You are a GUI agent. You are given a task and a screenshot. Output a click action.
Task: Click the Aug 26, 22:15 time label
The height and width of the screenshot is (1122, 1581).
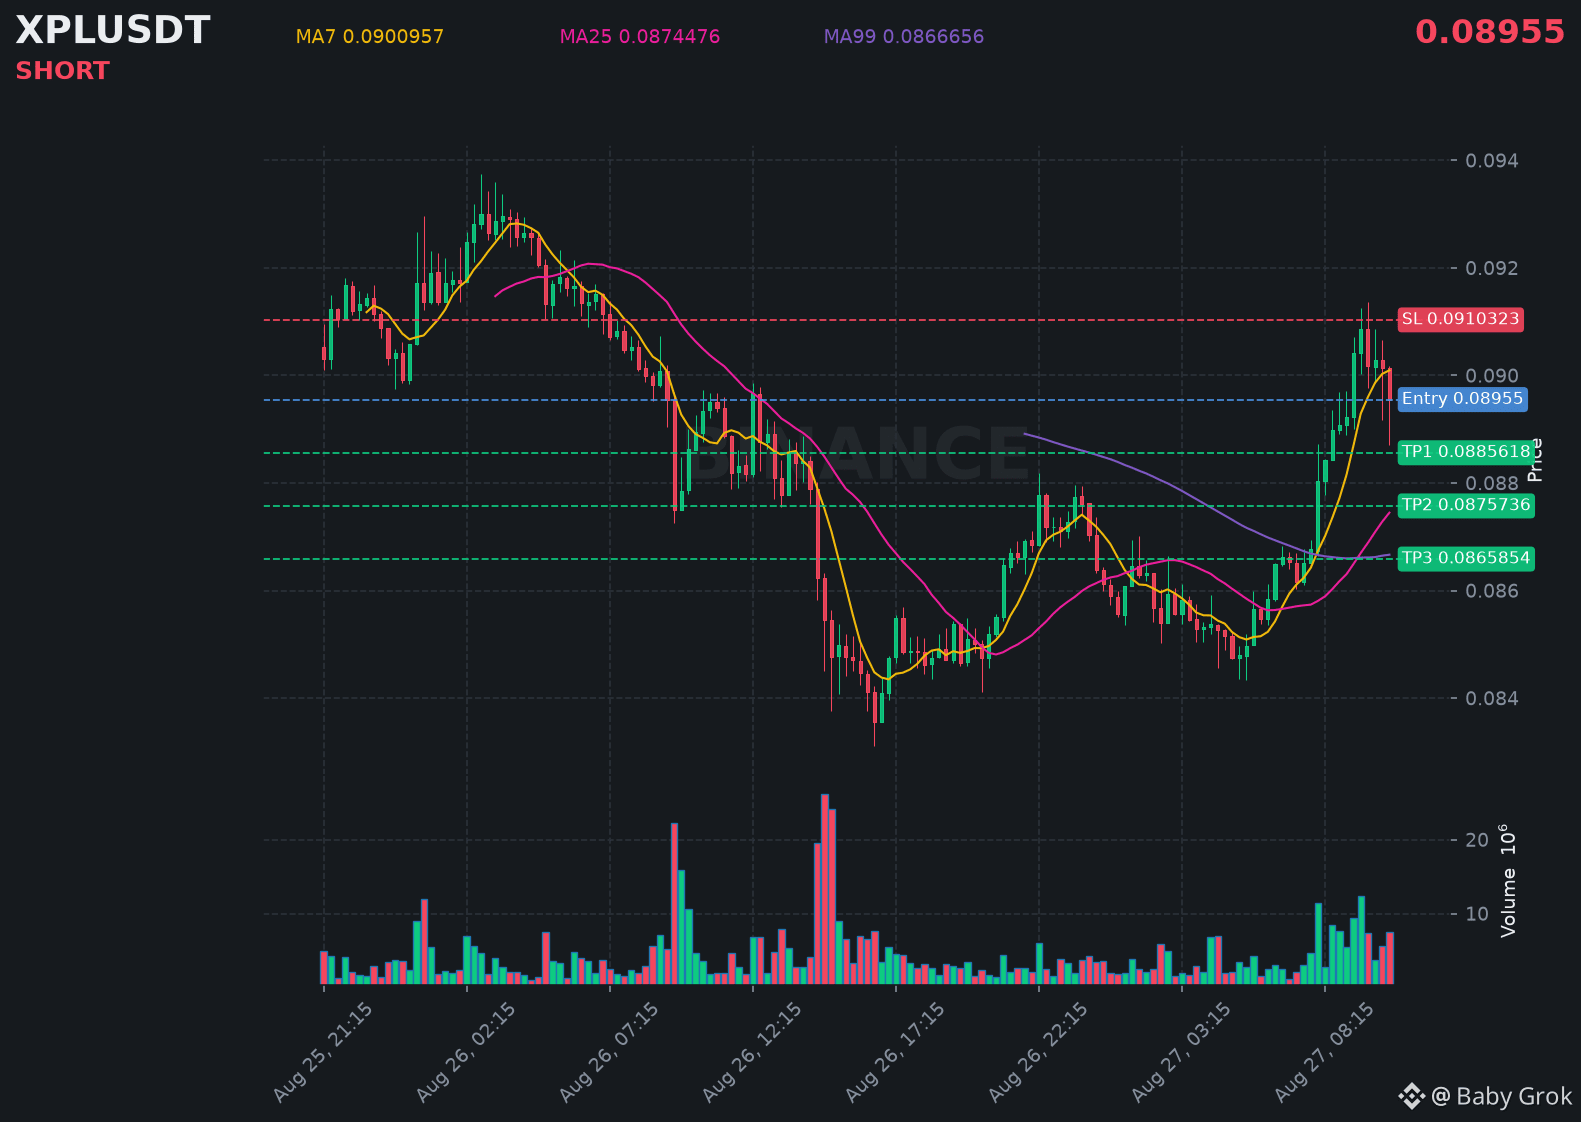[x=1038, y=1052]
